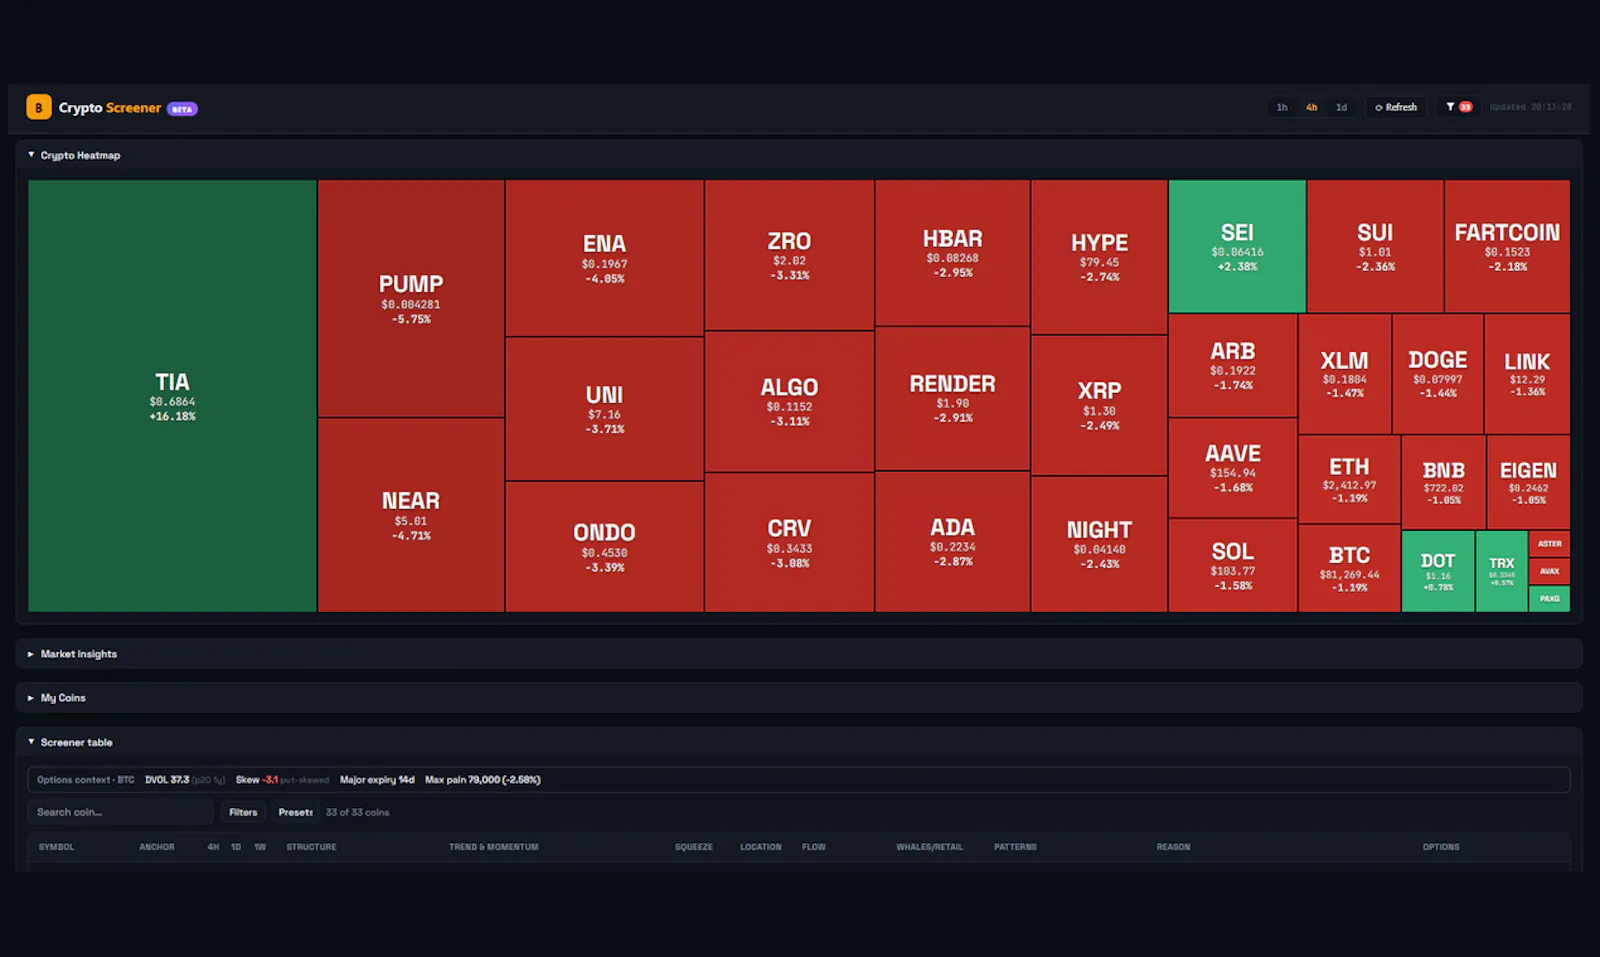Viewport: 1600px width, 957px height.
Task: Click the WHALES/RETAIL column header
Action: coord(929,847)
